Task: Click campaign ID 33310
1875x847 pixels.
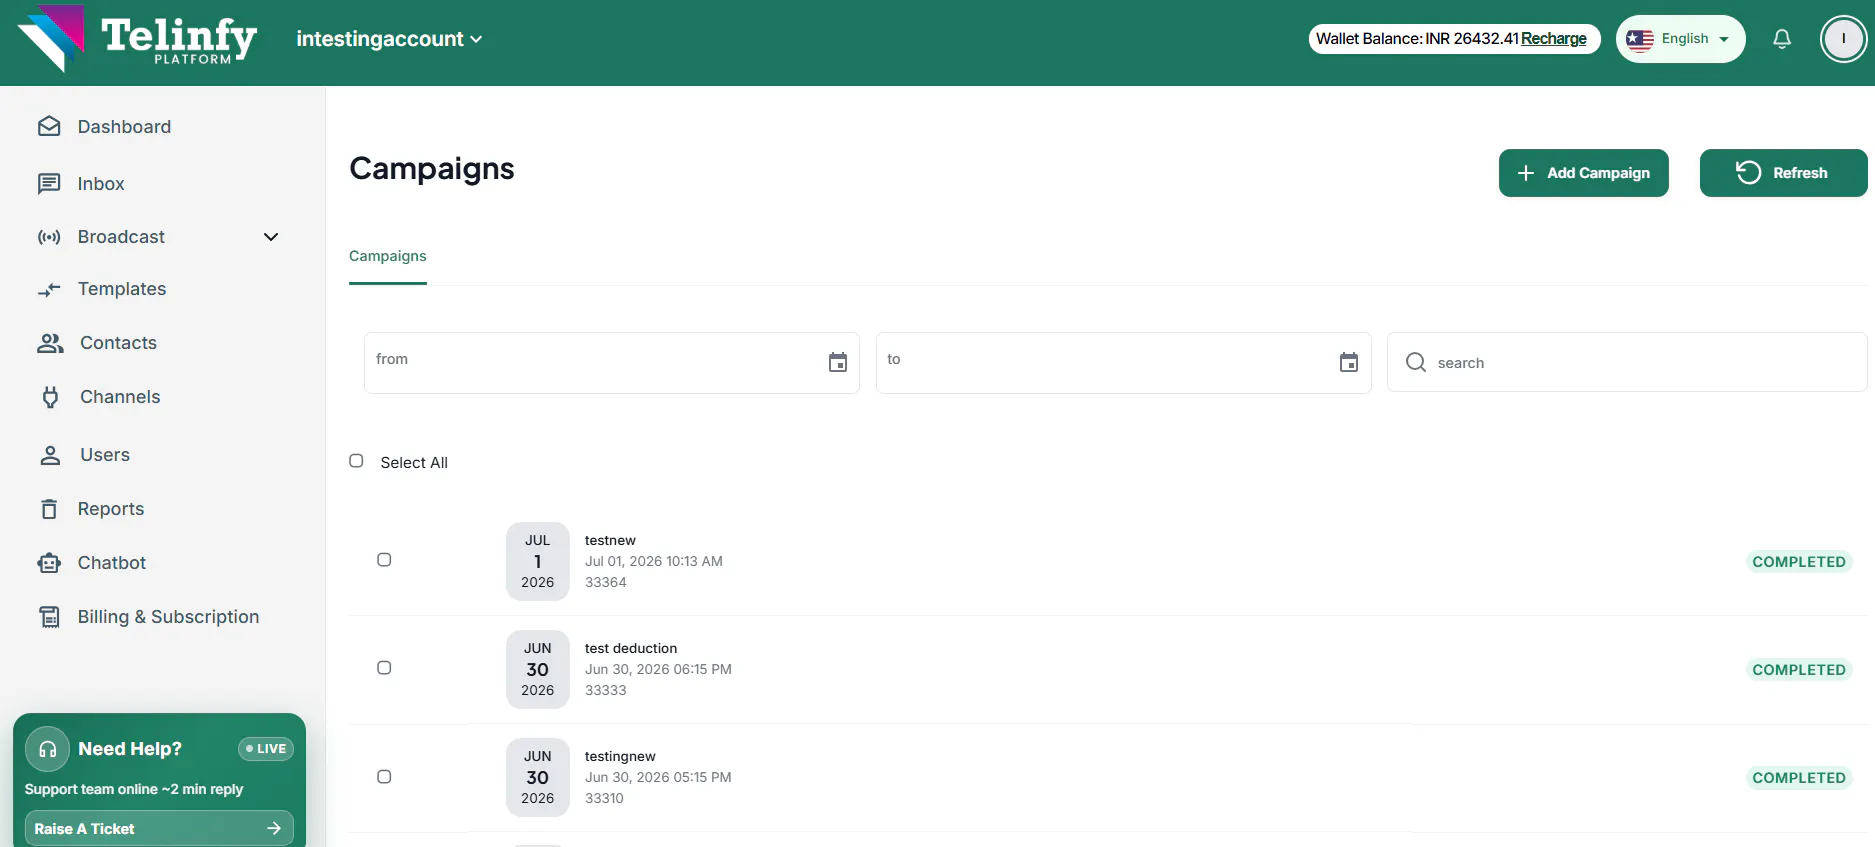Action: pos(604,798)
